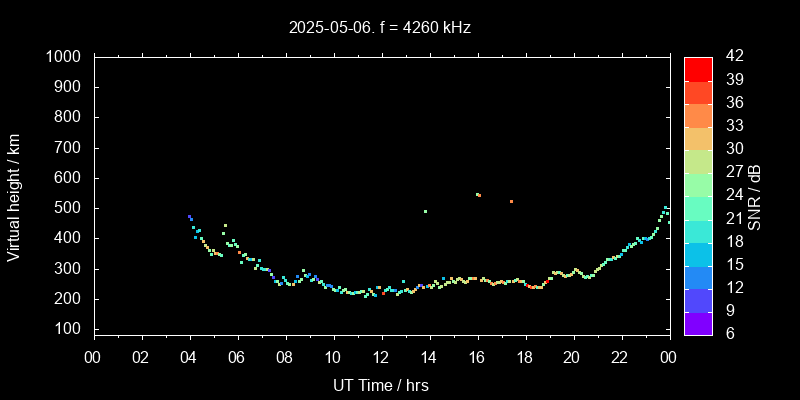This screenshot has height=400, width=800.
Task: Click the lone orange point near 17.5 hrs
Action: 511,201
